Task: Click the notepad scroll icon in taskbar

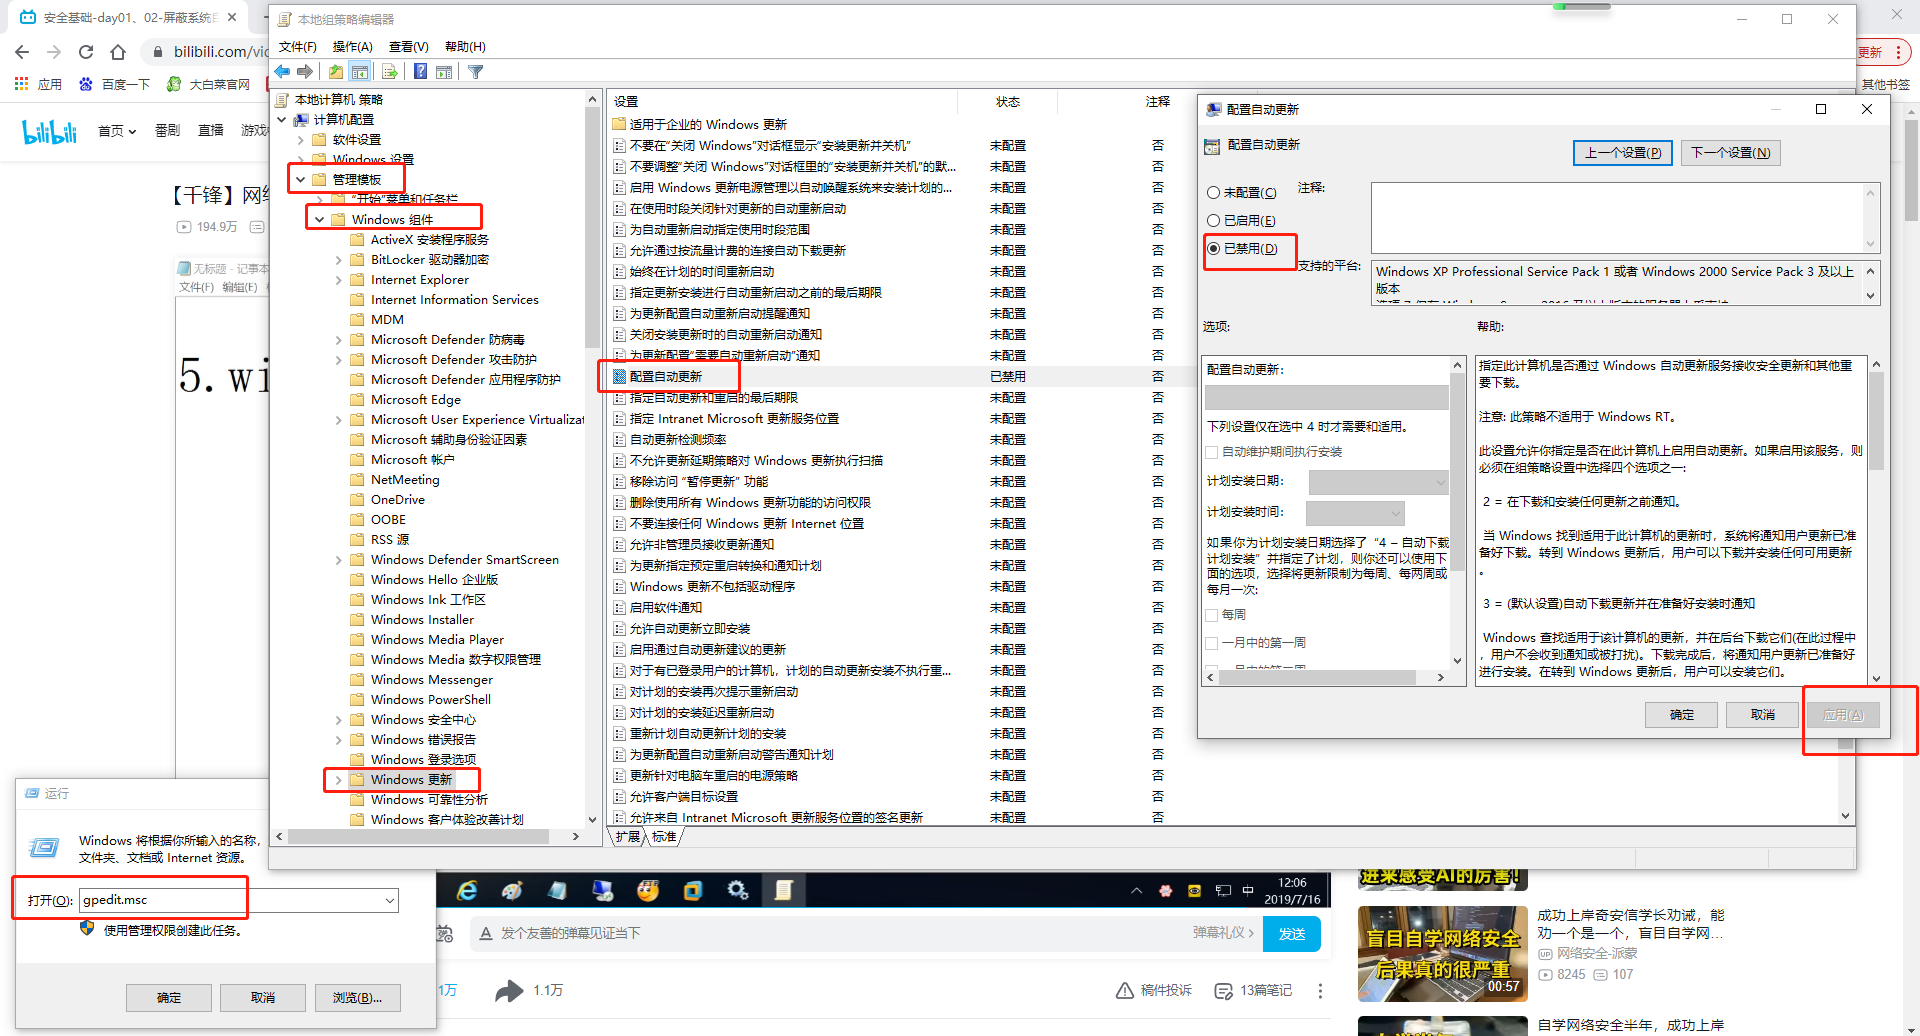Action: pos(784,890)
